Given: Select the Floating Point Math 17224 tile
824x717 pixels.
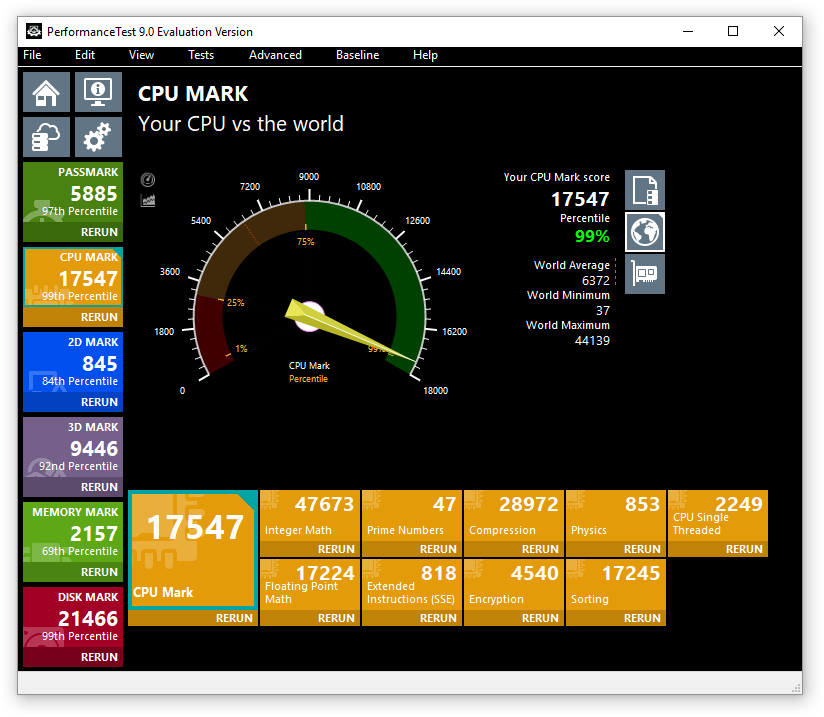Looking at the screenshot, I should coord(310,585).
